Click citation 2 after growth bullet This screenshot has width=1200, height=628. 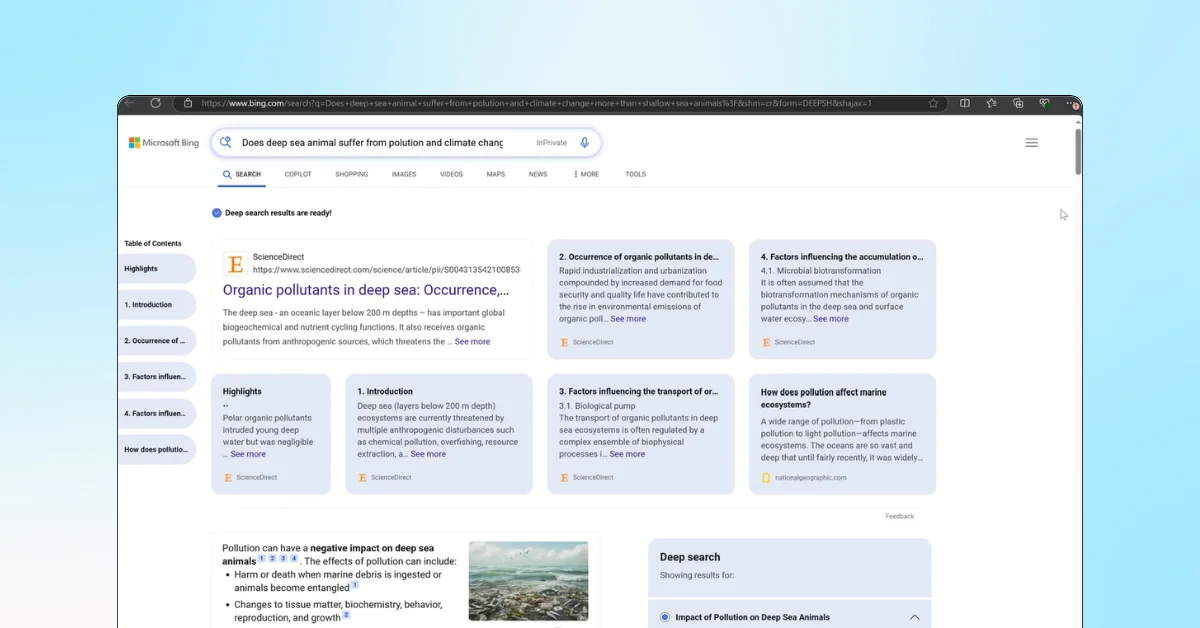click(346, 615)
